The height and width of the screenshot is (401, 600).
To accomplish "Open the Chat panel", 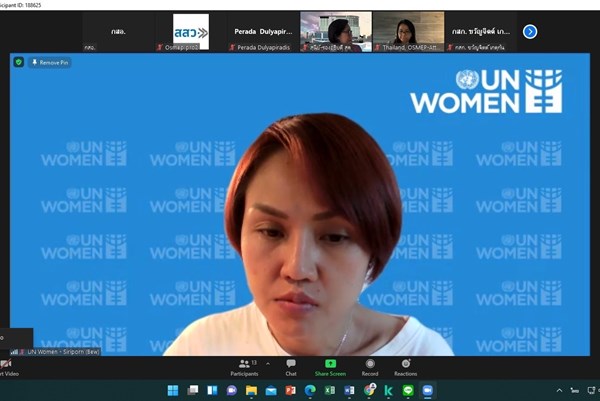I will [x=291, y=368].
